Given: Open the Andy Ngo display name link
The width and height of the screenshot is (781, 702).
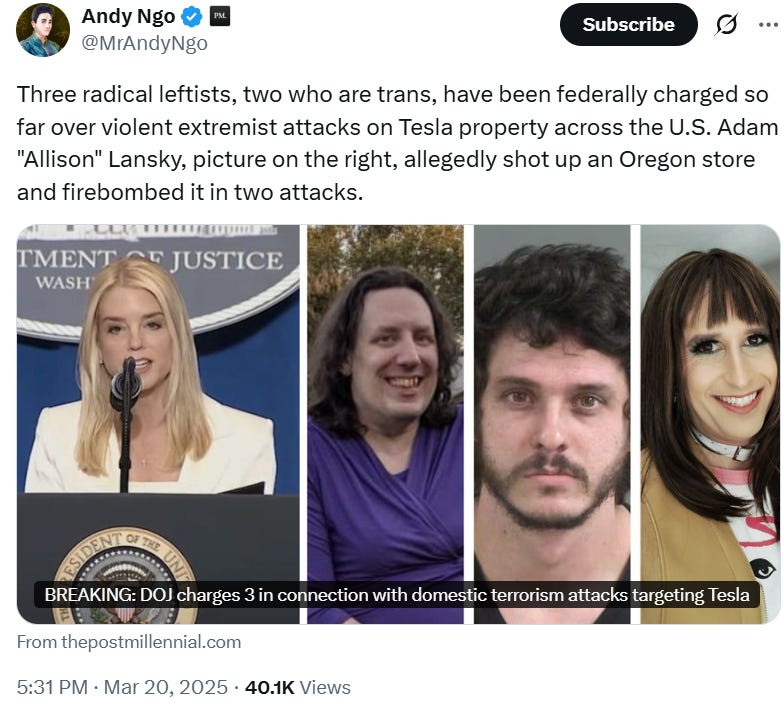Looking at the screenshot, I should tap(128, 16).
